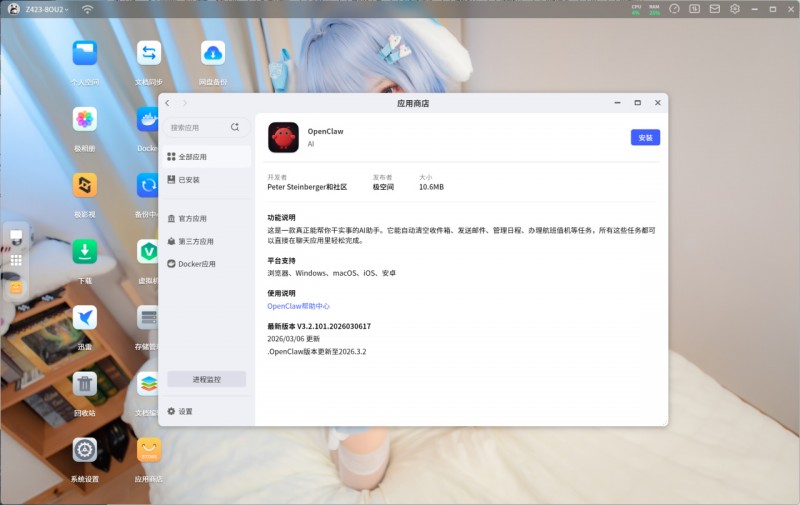Open the 存储管理 storage desktop icon
Screen dimensions: 800x505
pyautogui.click(x=147, y=318)
